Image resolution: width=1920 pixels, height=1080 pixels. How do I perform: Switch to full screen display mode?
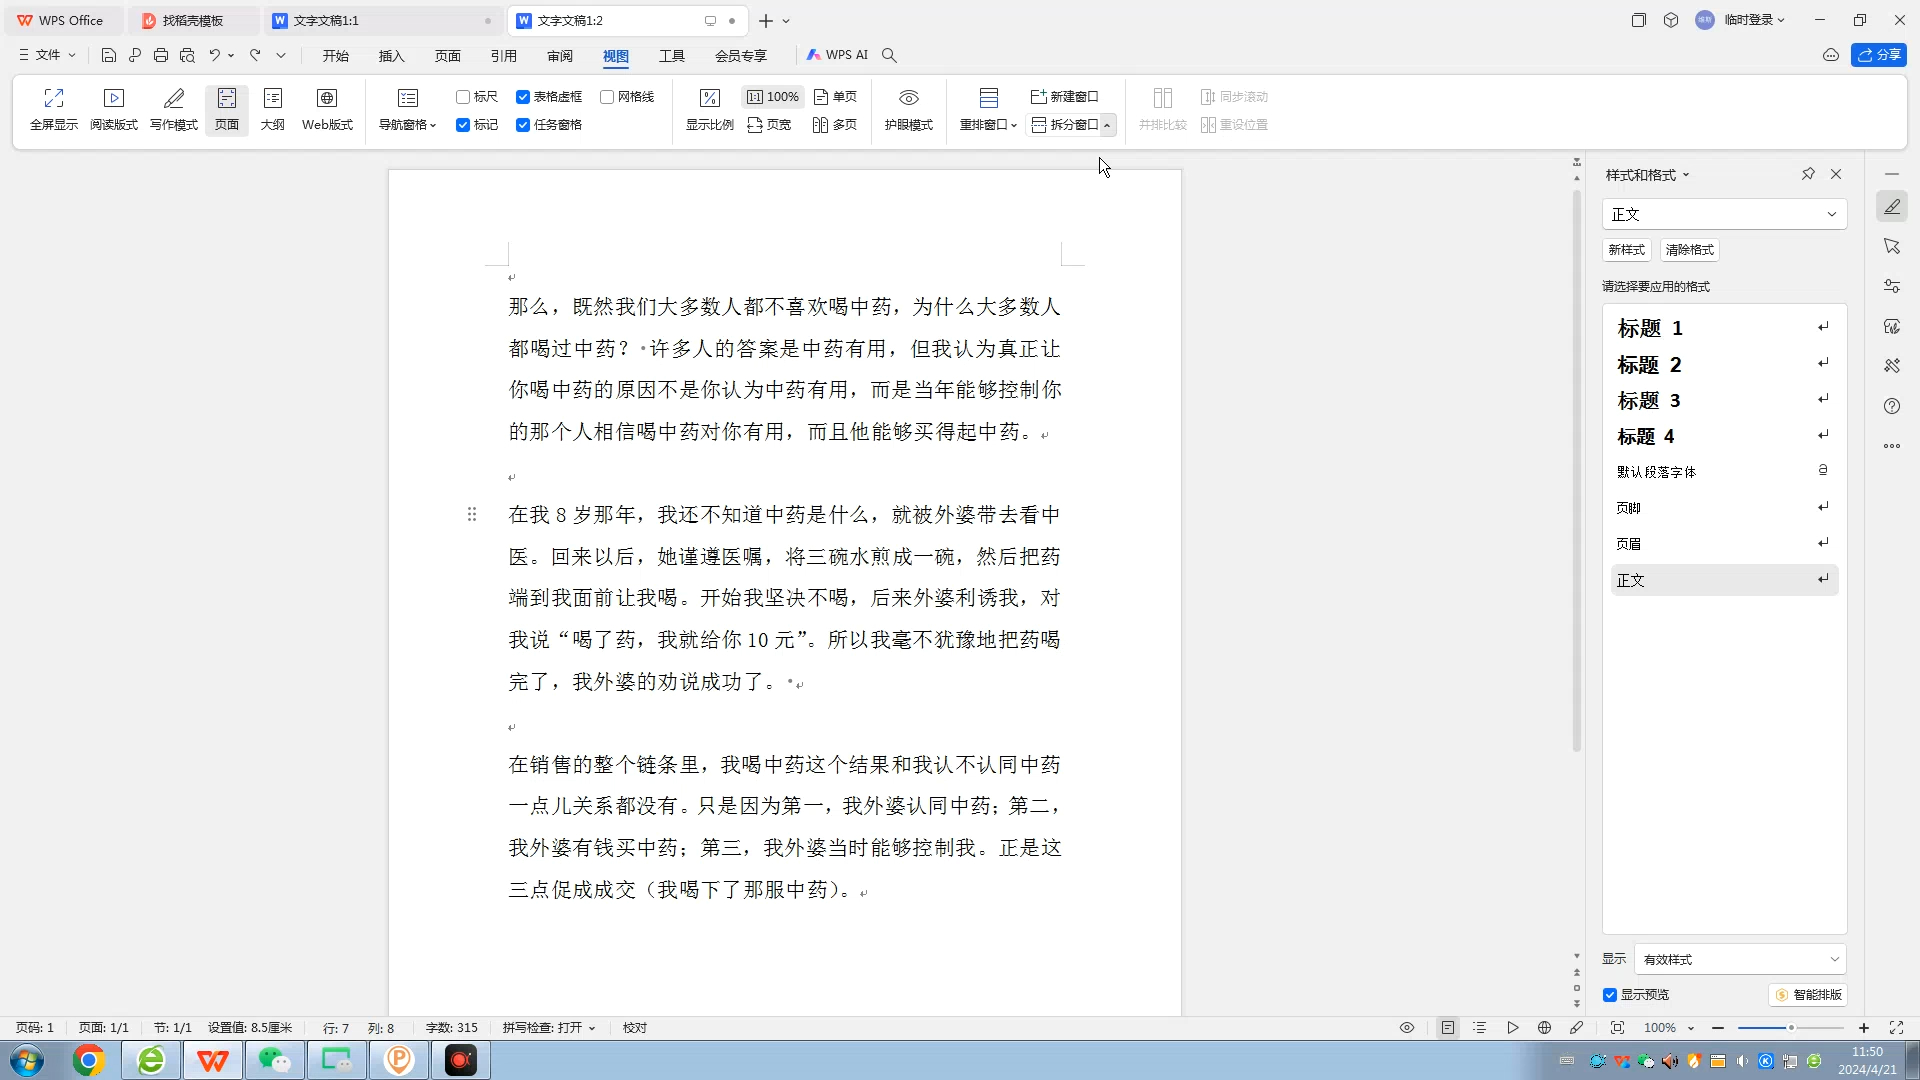pyautogui.click(x=53, y=108)
